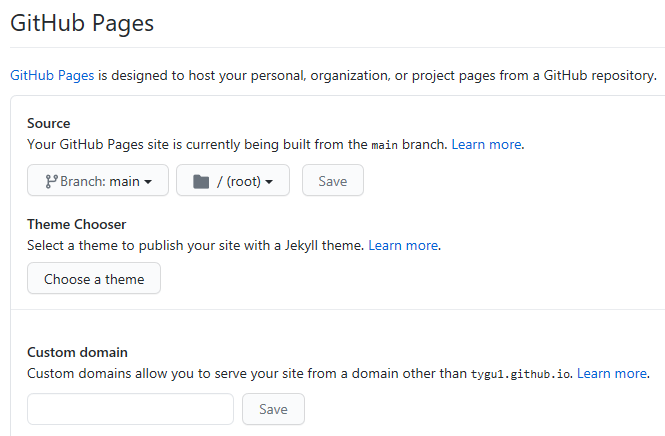Open the blue GitHub Pages link
665x436 pixels.
coord(52,75)
